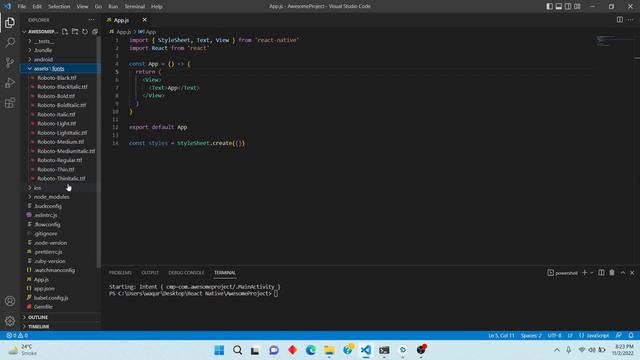The width and height of the screenshot is (640, 360).
Task: Open the Search view in activity bar
Action: click(x=10, y=42)
